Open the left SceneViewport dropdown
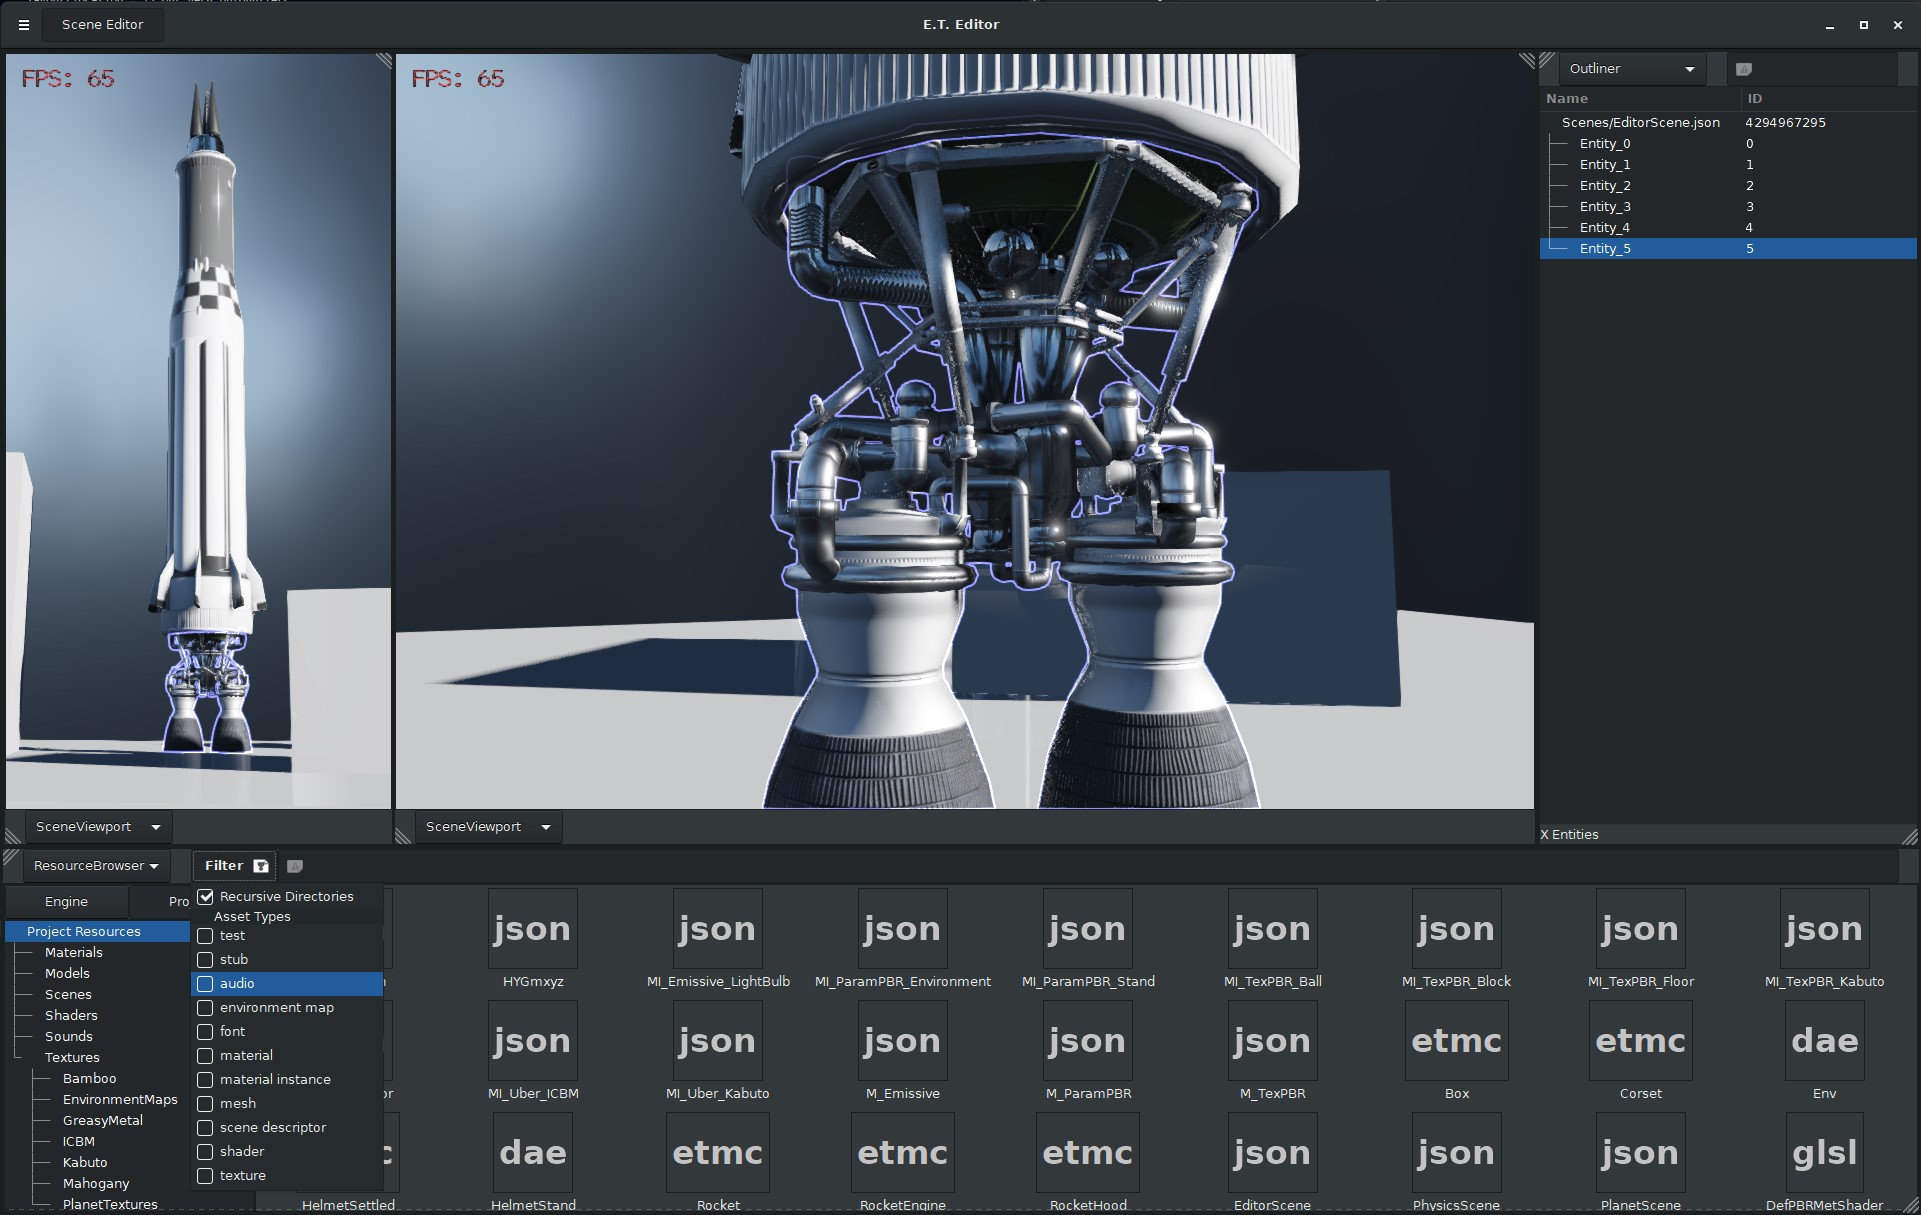The width and height of the screenshot is (1921, 1215). tap(97, 827)
